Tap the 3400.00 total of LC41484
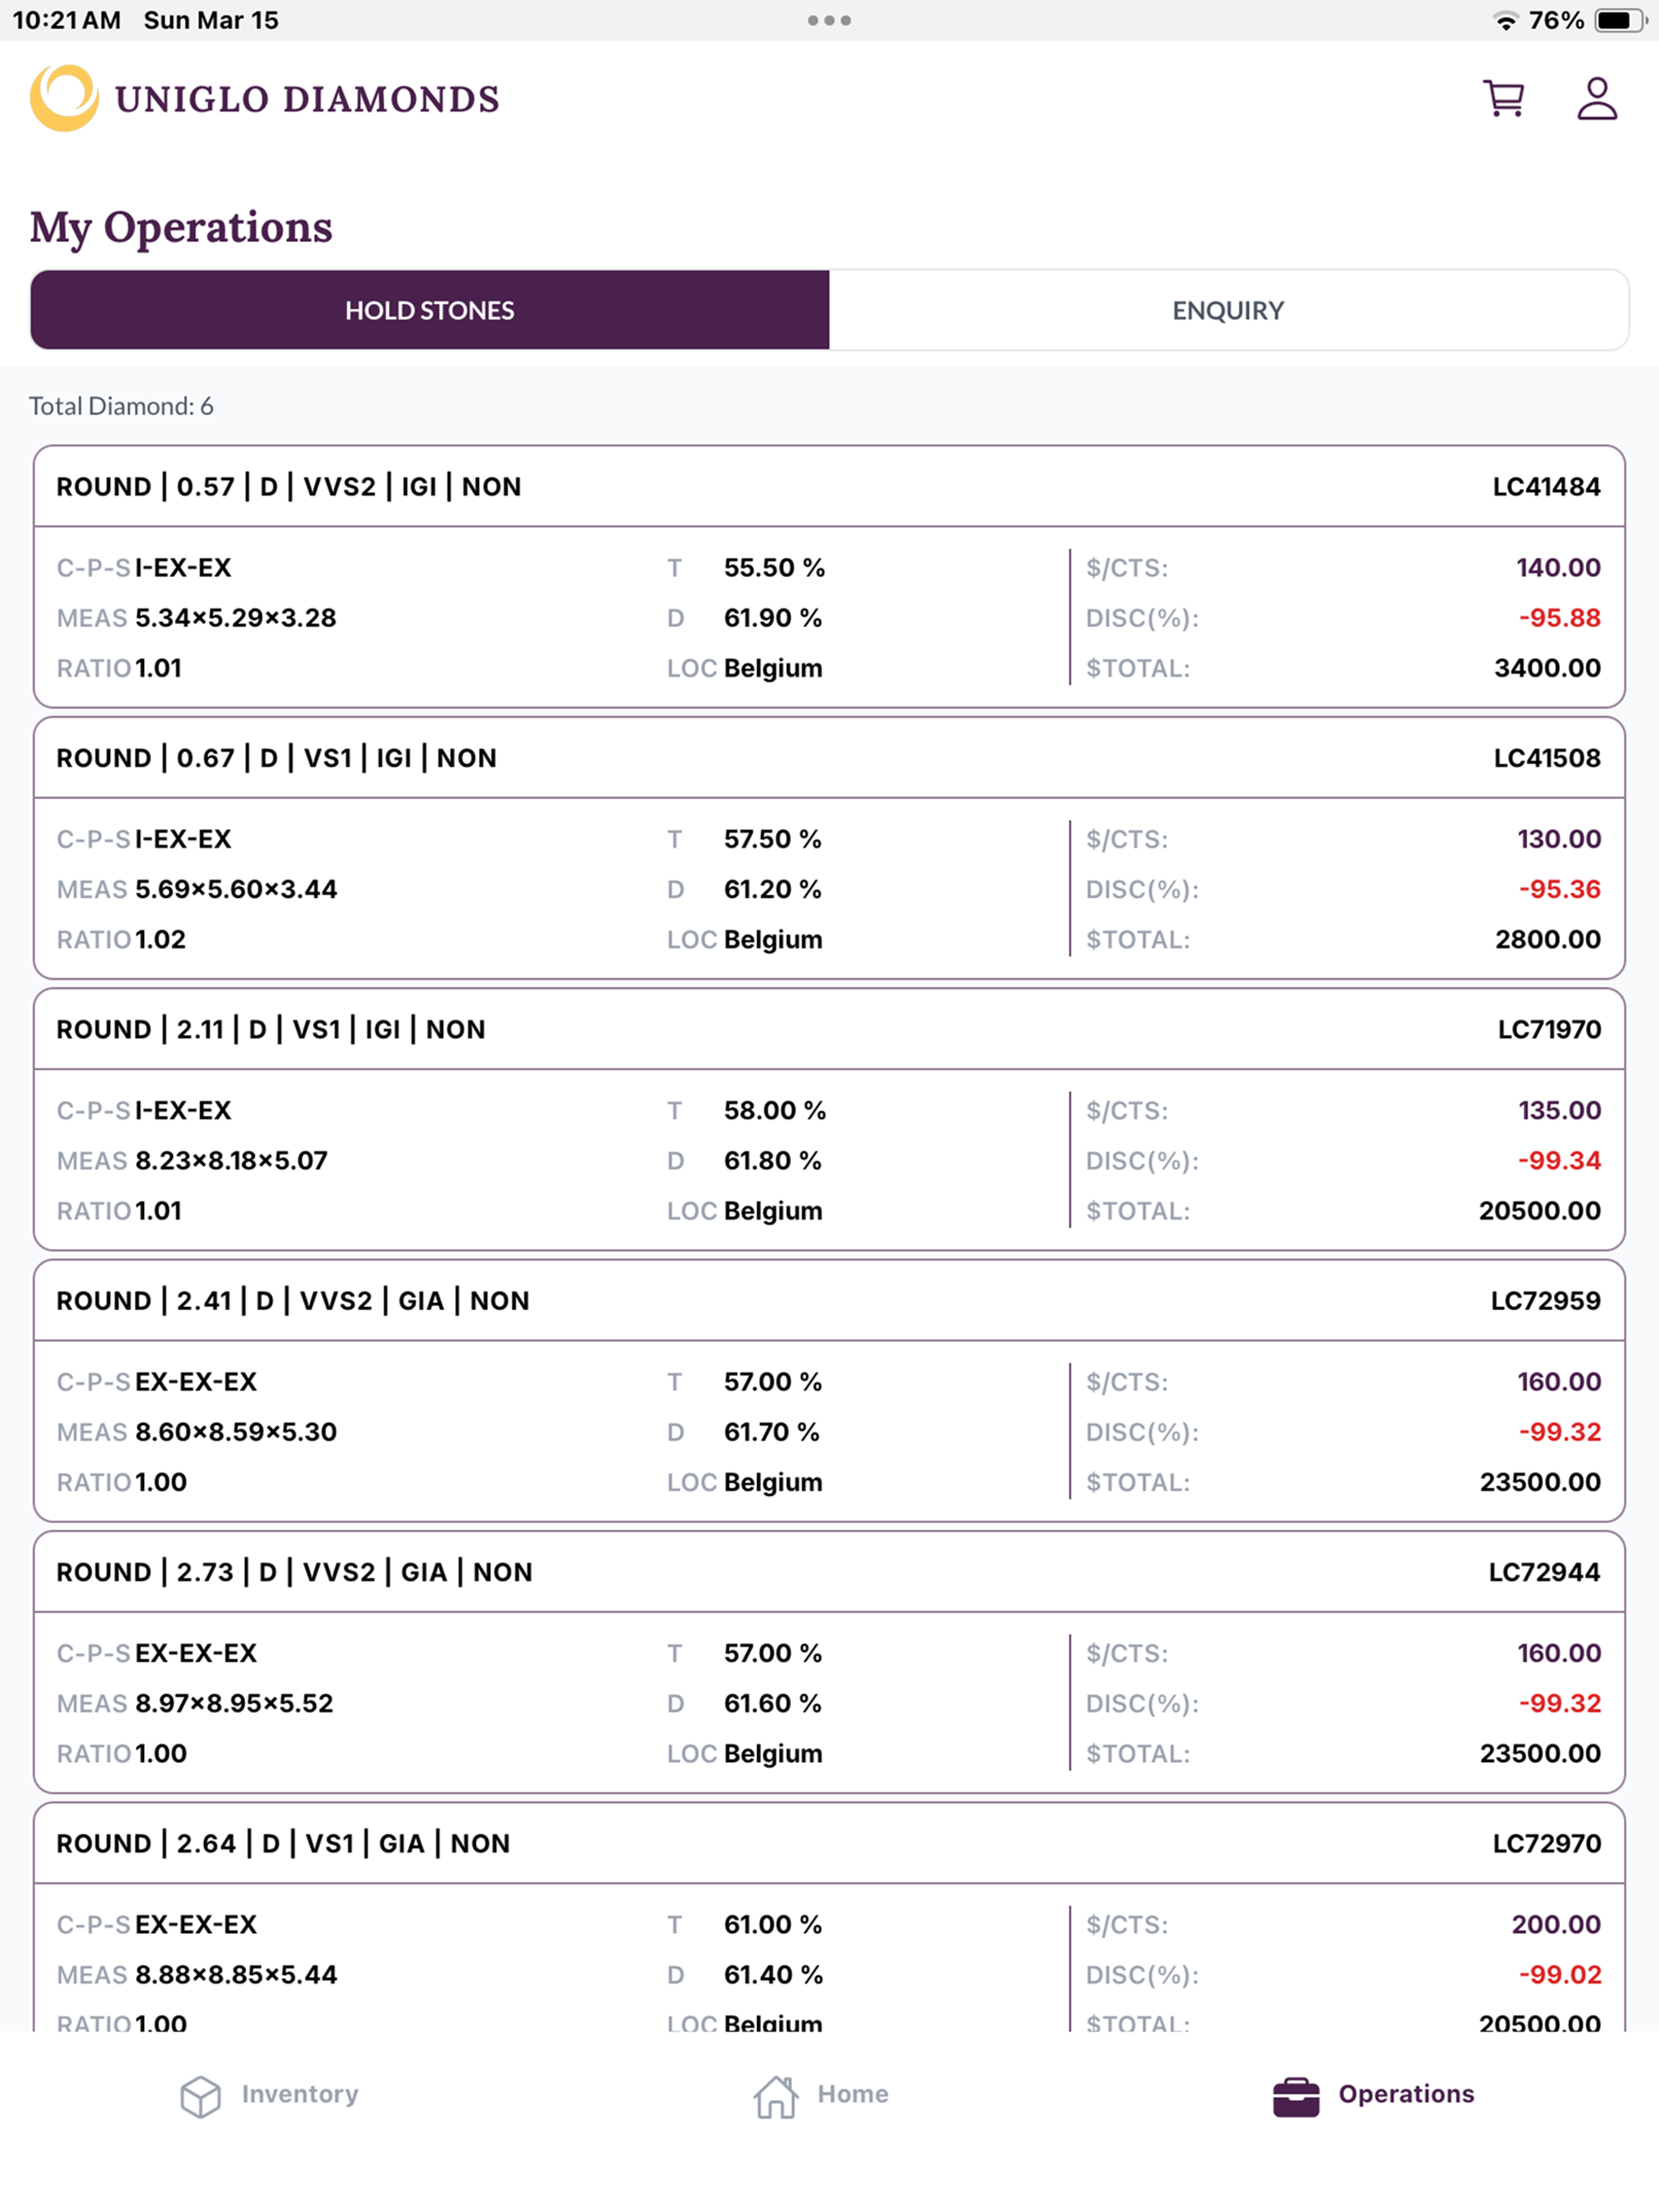 point(1547,668)
